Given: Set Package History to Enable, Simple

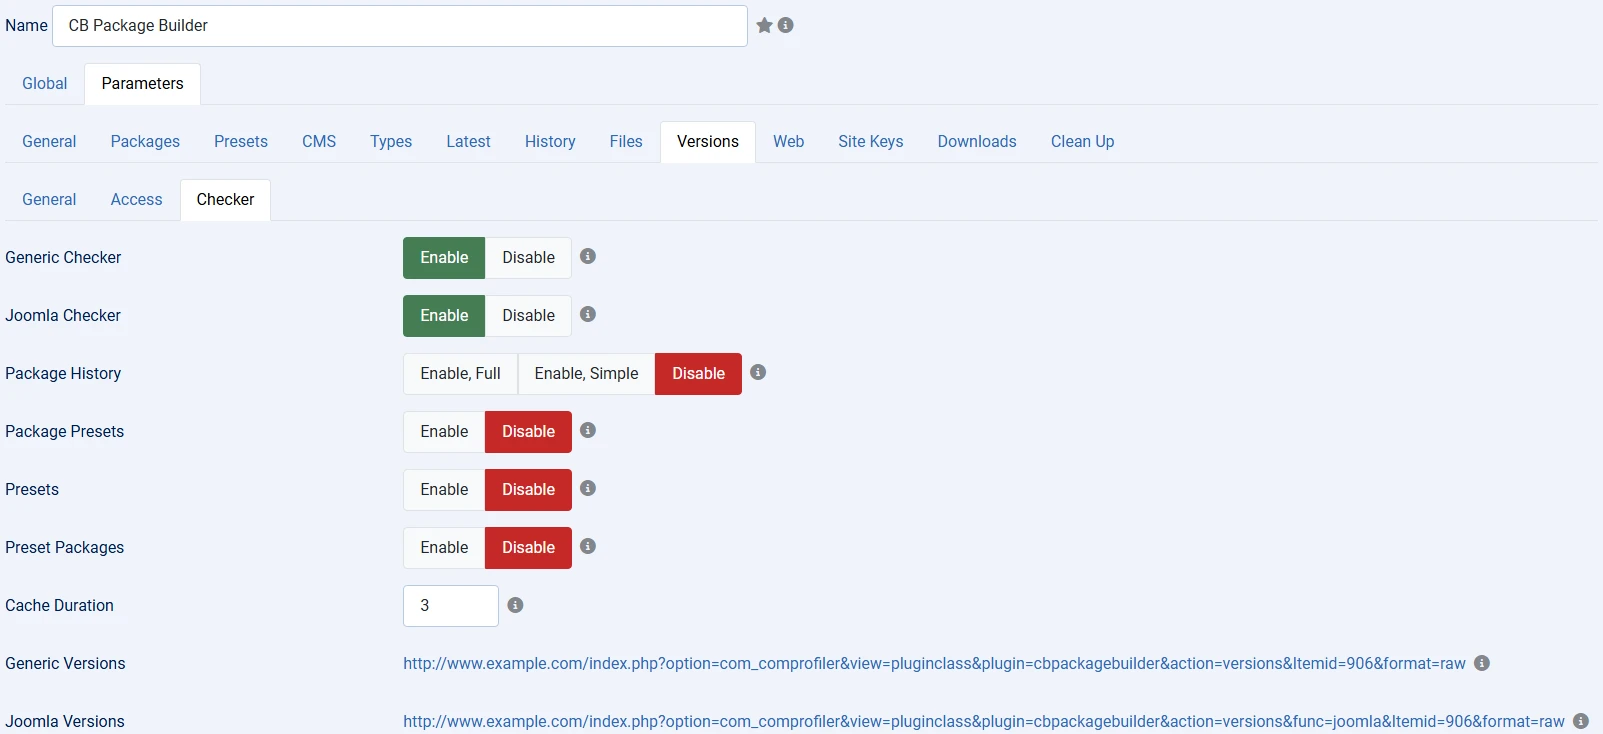Looking at the screenshot, I should pyautogui.click(x=586, y=374).
